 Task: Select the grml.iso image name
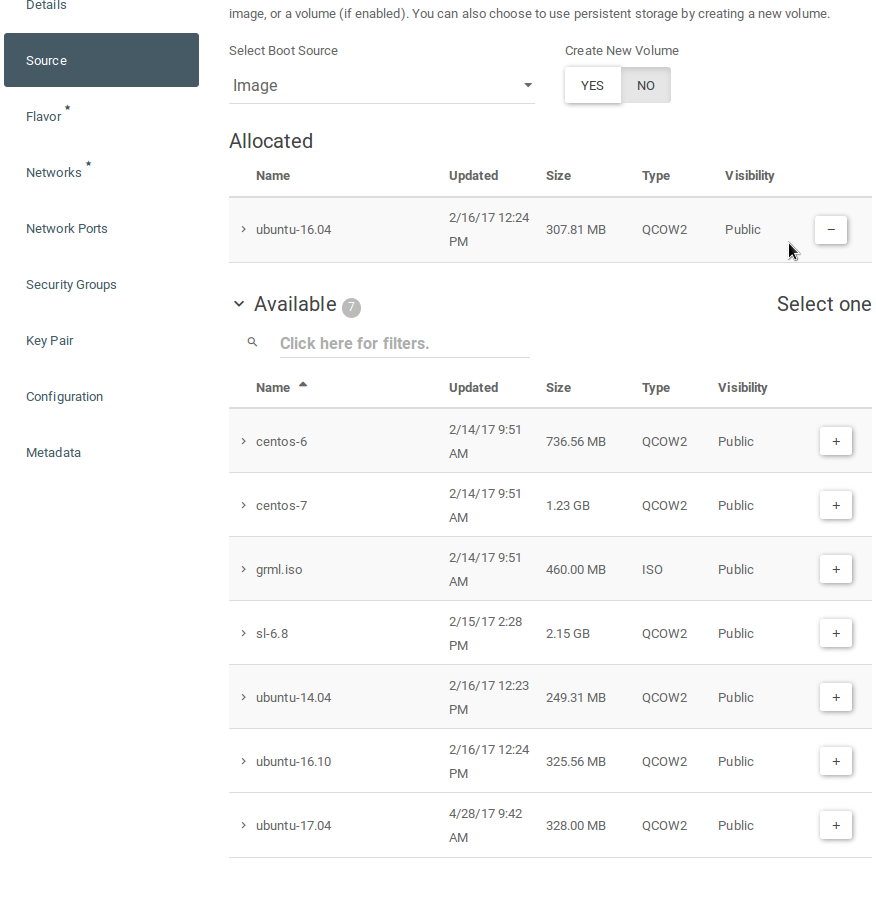pyautogui.click(x=279, y=570)
